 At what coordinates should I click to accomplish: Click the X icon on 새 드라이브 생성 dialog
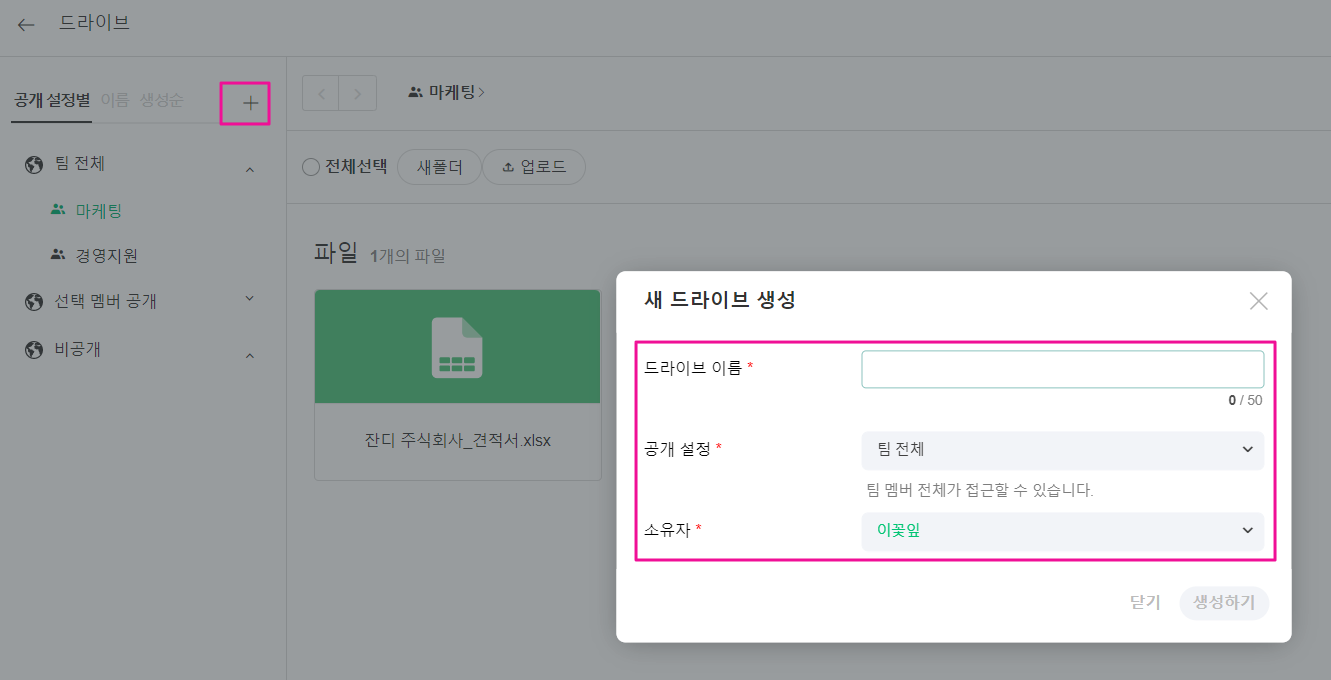(x=1258, y=301)
